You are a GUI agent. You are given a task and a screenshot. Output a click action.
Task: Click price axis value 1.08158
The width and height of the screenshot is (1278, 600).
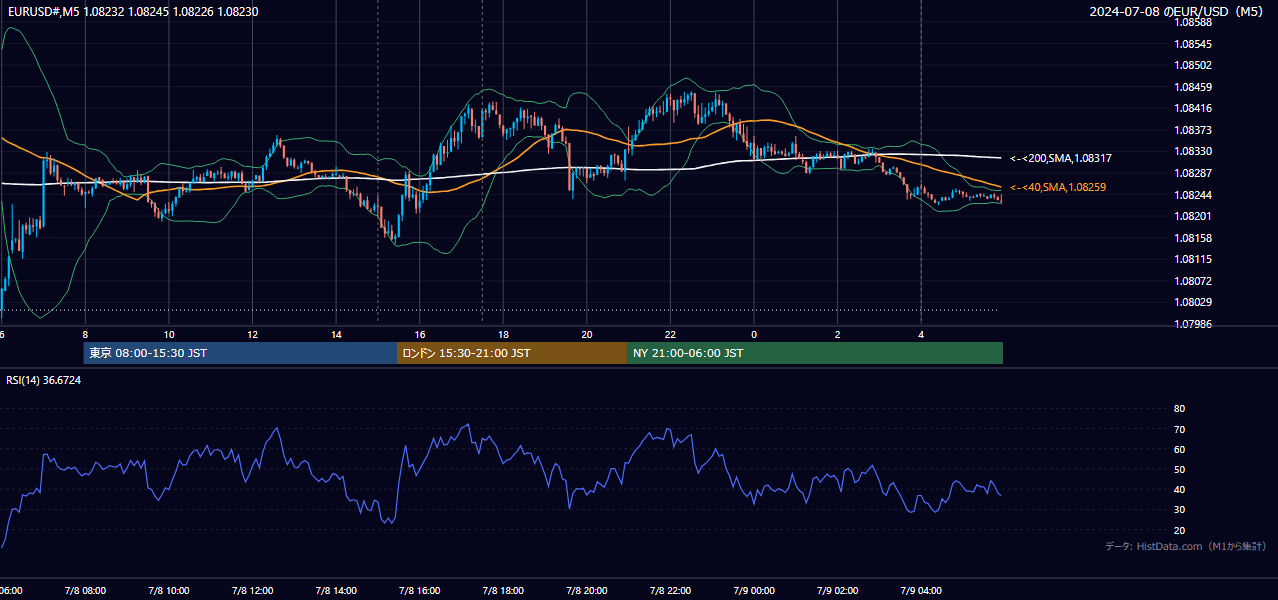(1192, 238)
